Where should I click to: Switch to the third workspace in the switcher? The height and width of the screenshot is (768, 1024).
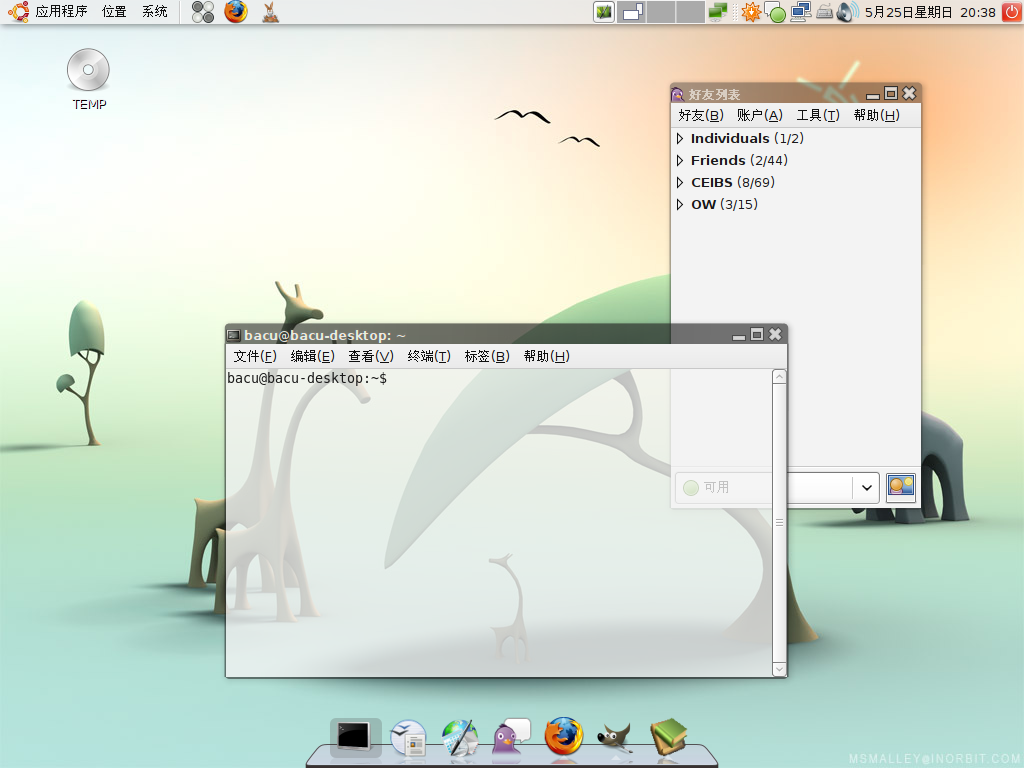coord(690,12)
